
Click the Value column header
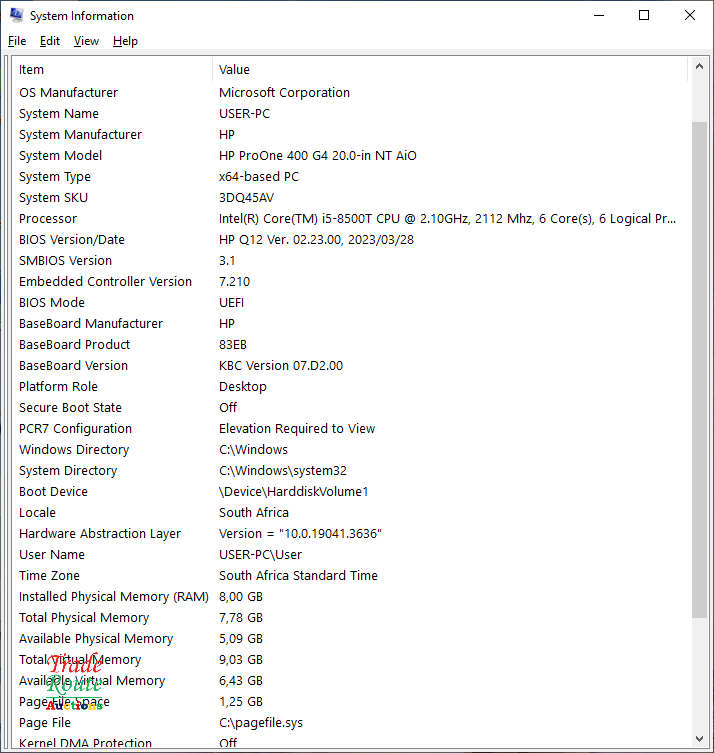point(449,70)
